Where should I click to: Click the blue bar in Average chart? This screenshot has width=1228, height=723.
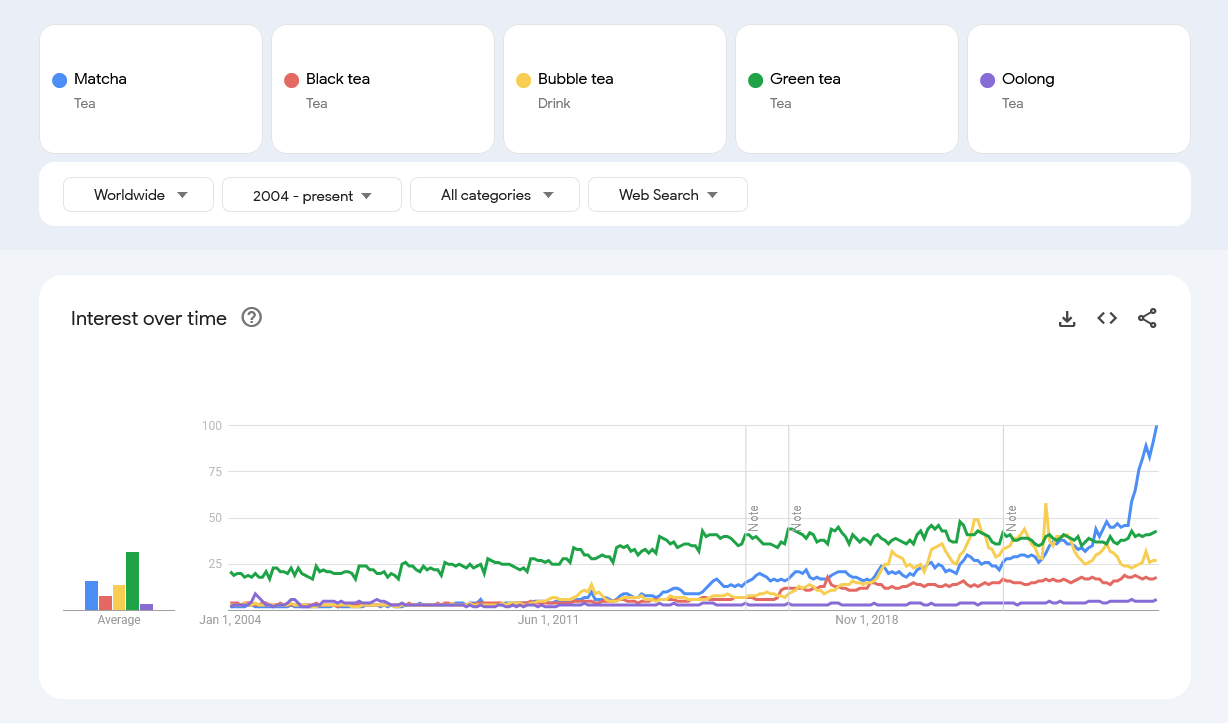(x=91, y=595)
